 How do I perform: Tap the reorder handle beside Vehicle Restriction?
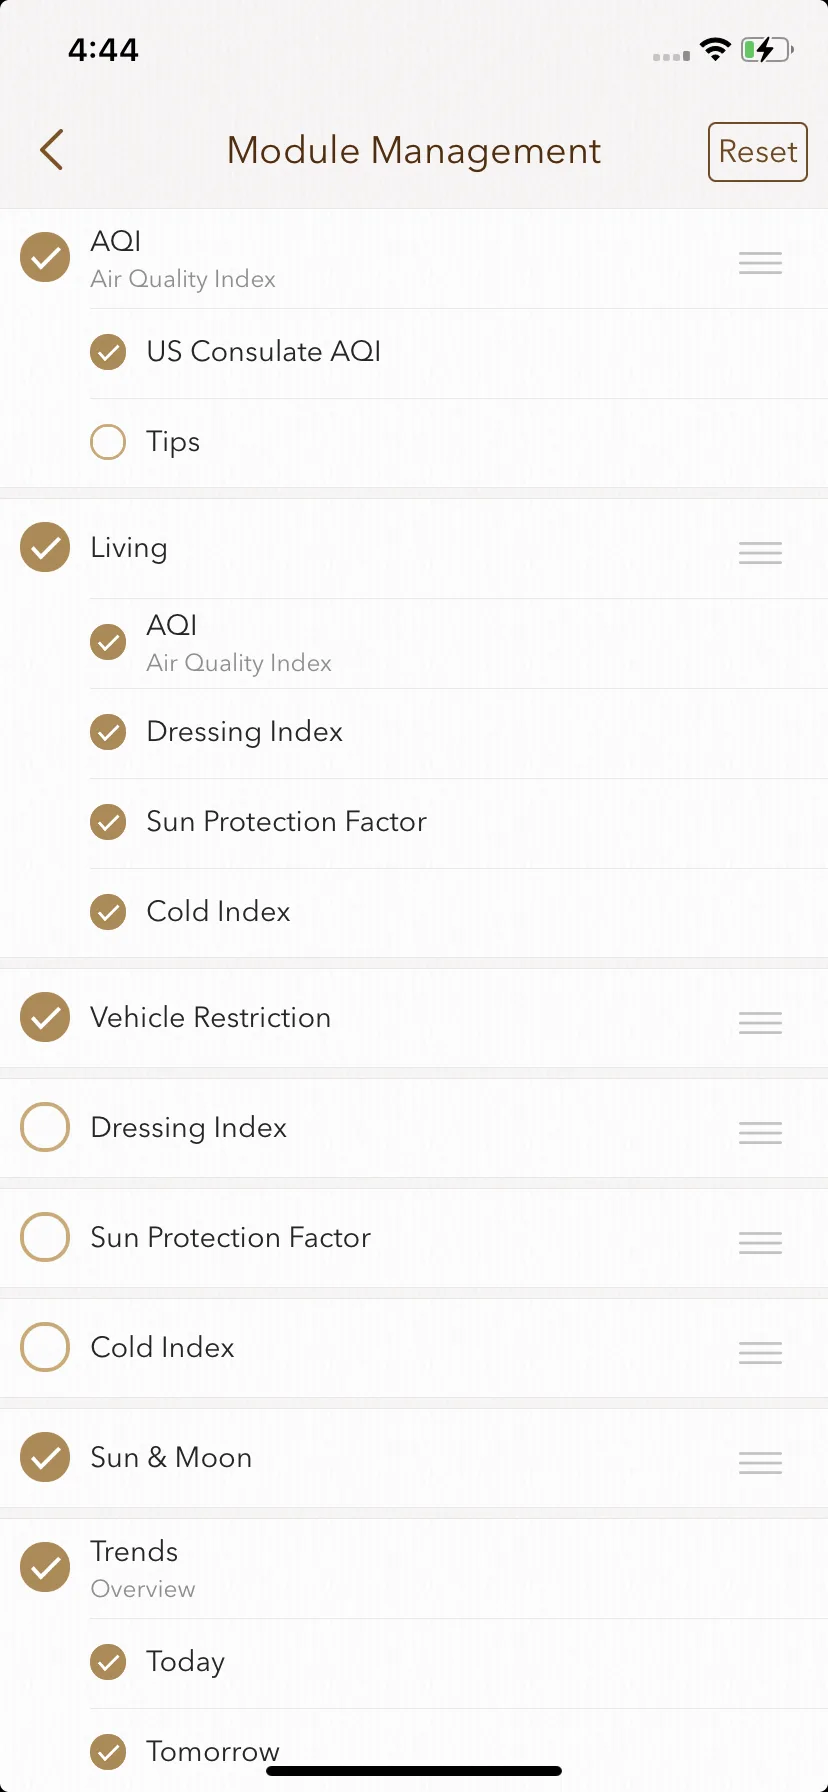click(x=760, y=1023)
